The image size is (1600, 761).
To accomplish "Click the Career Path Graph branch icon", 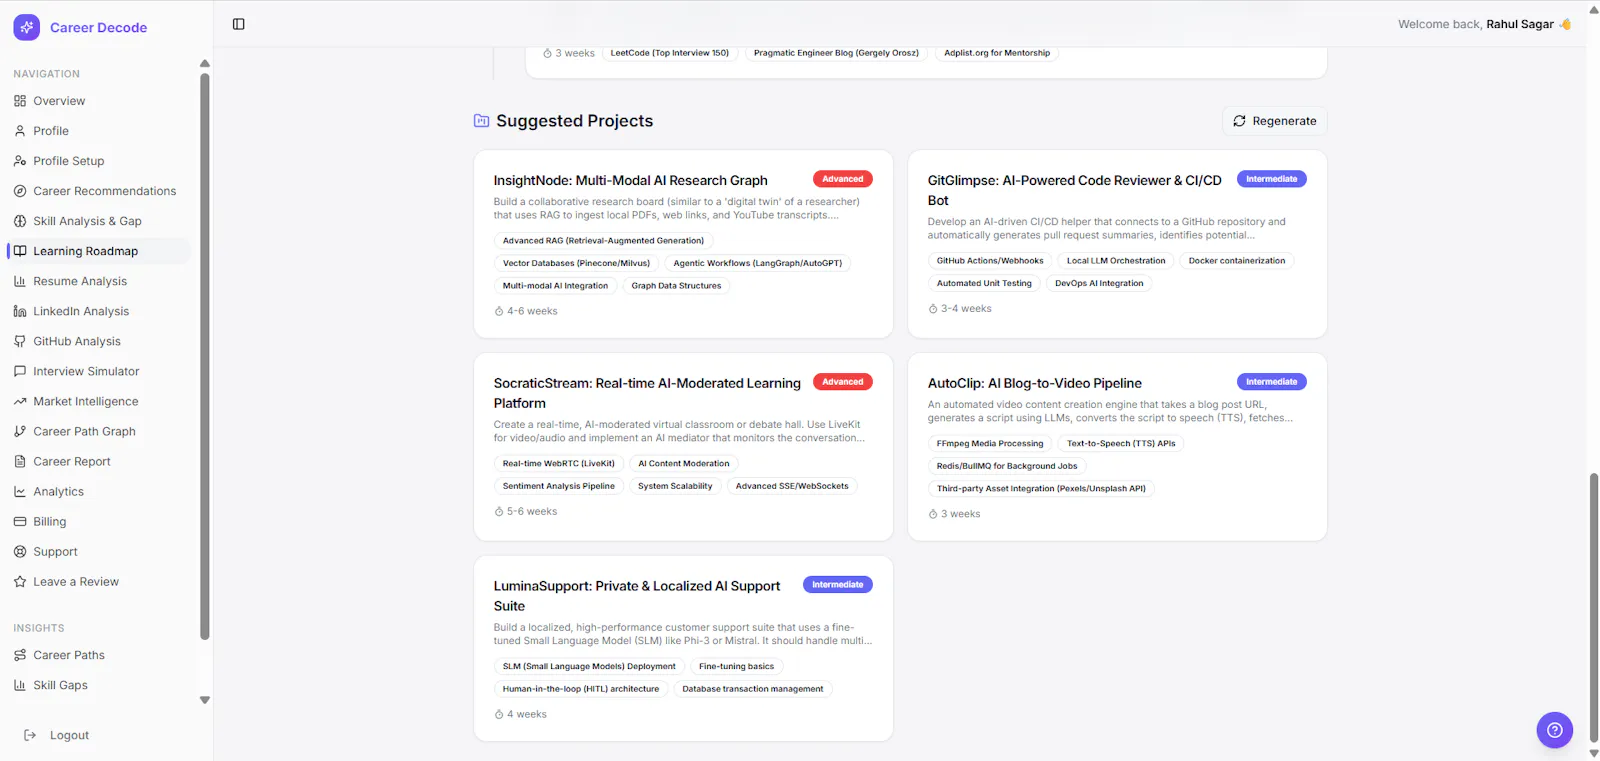I will [x=20, y=431].
